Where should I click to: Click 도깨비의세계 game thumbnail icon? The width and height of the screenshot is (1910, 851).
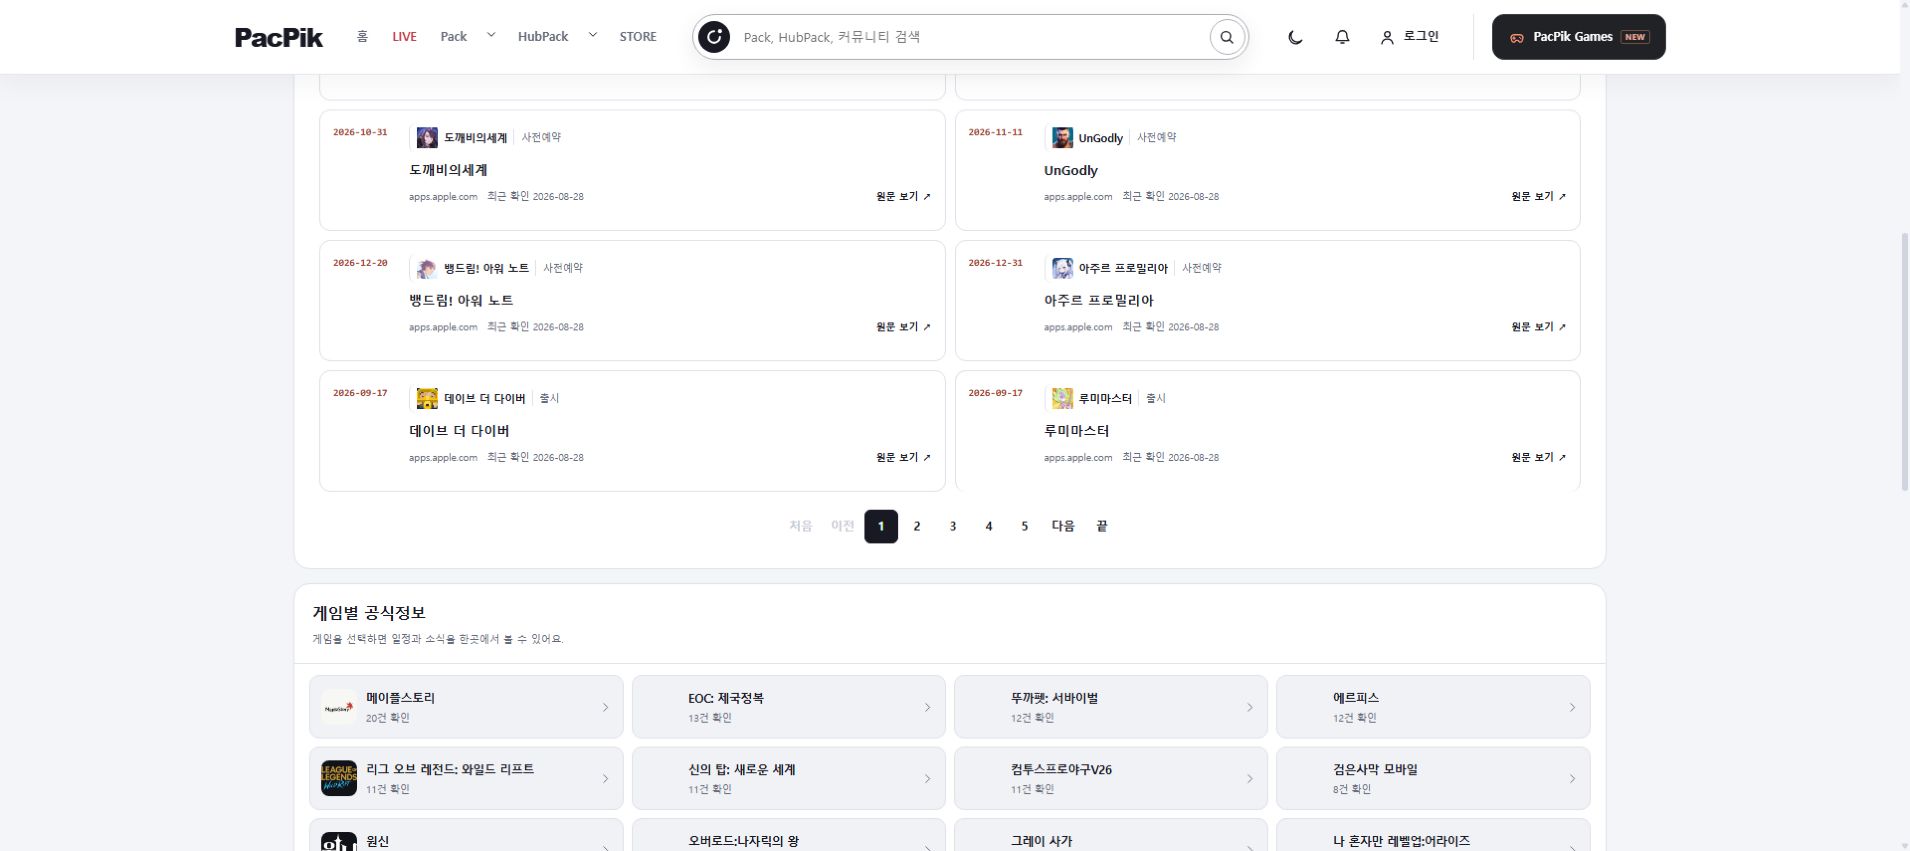click(427, 138)
